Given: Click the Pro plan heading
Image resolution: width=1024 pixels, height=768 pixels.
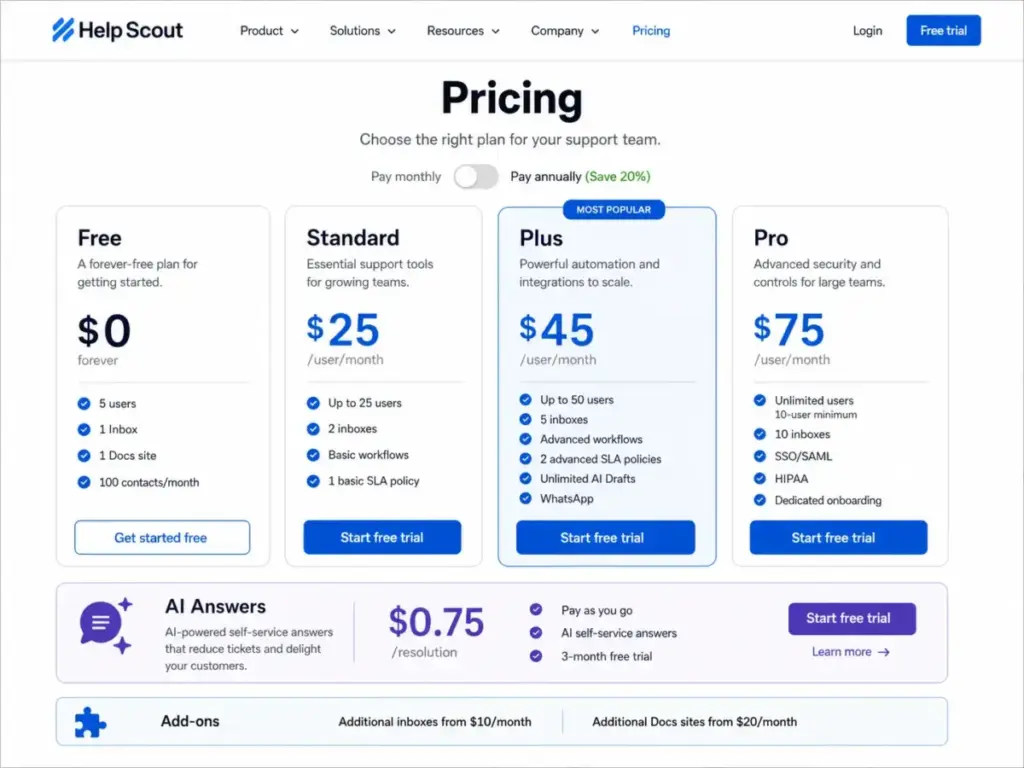Looking at the screenshot, I should click(x=771, y=238).
